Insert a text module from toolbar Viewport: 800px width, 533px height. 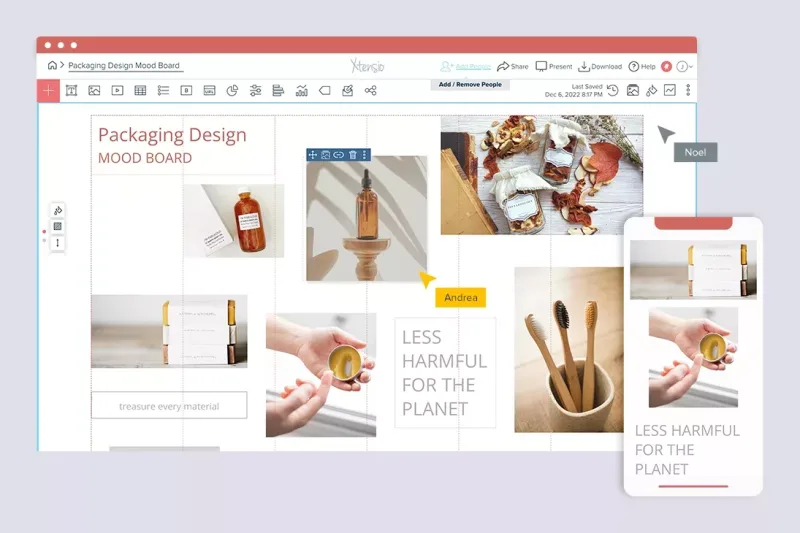(72, 90)
